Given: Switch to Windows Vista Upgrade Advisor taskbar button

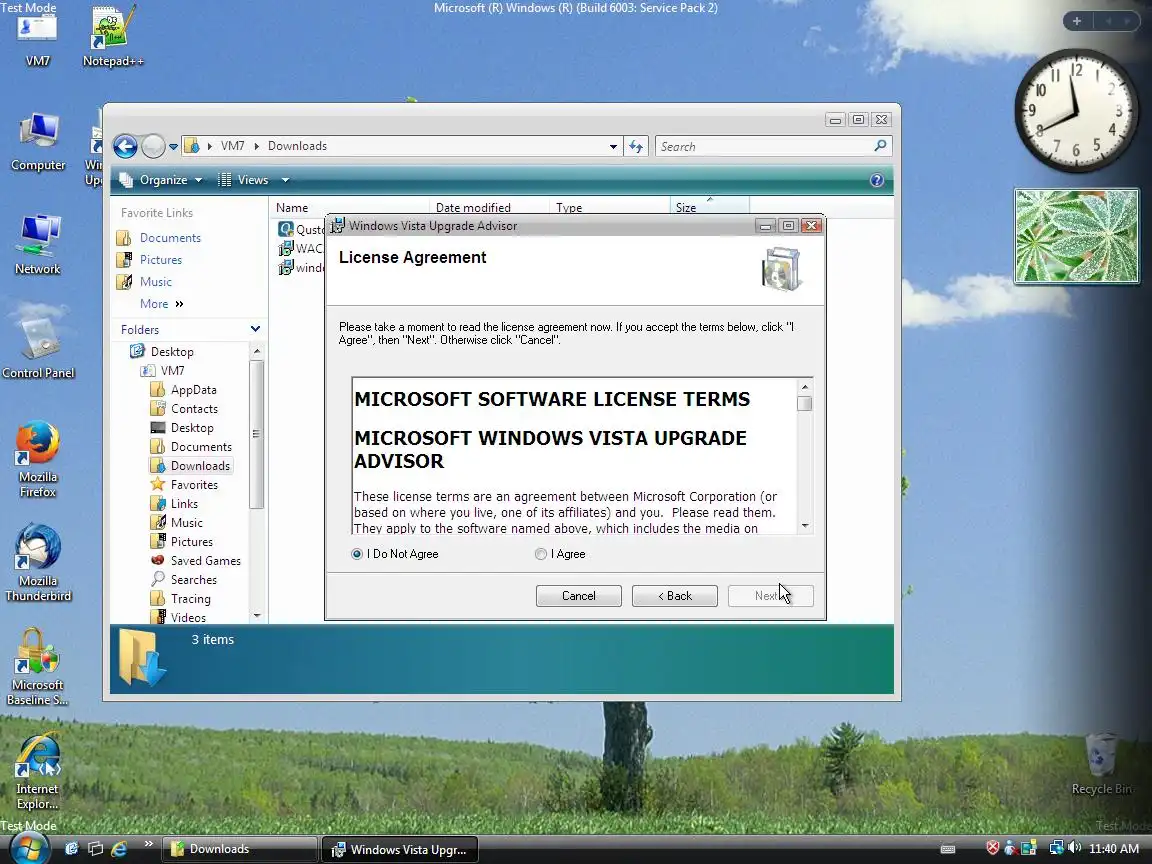Looking at the screenshot, I should [400, 849].
